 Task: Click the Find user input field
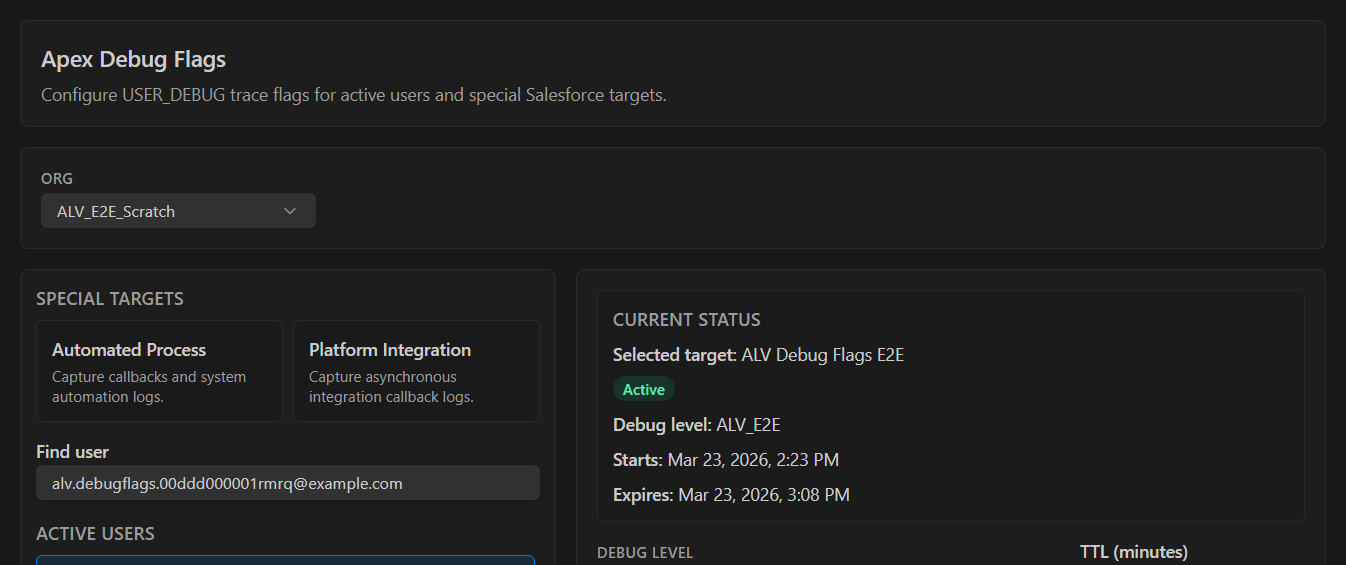(288, 483)
